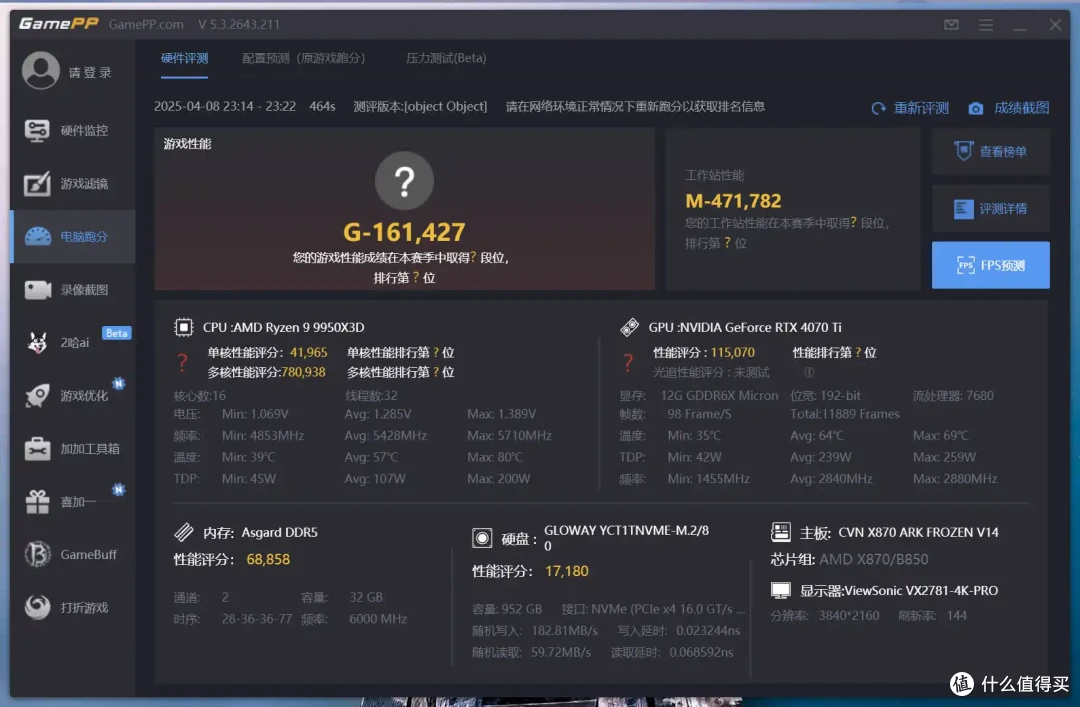Screen dimensions: 1080x707
Task: Open 游戏优化 game optimization sidebar item
Action: click(x=72, y=396)
